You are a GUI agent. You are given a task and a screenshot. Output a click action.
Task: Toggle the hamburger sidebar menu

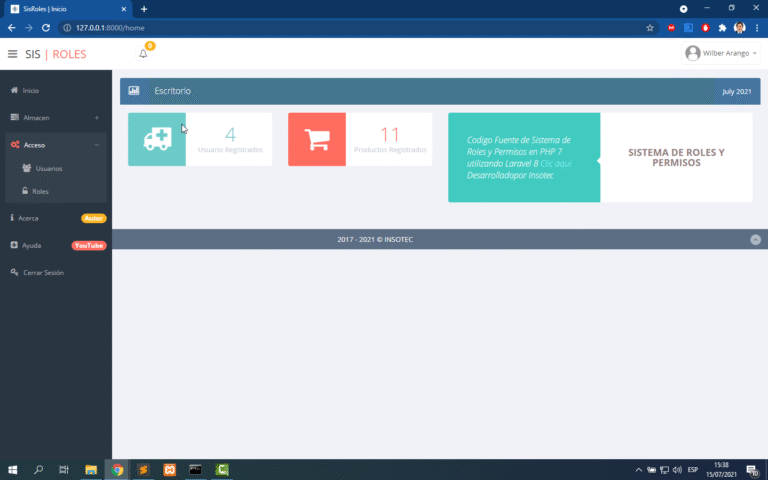(x=12, y=54)
